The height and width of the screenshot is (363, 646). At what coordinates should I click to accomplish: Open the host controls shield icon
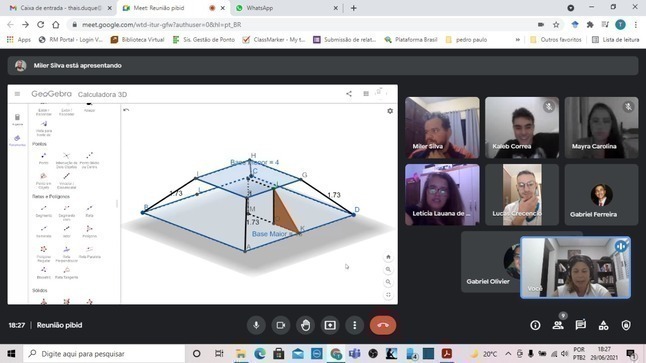click(626, 325)
